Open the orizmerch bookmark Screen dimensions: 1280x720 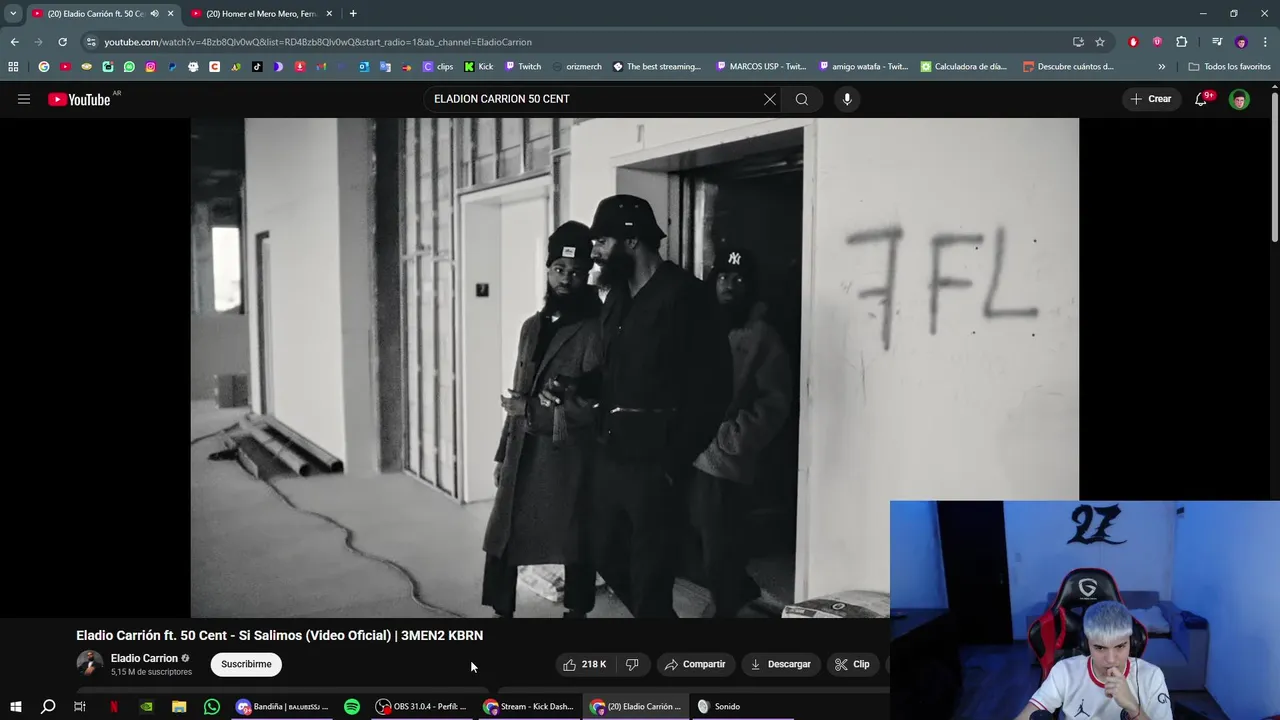(576, 67)
